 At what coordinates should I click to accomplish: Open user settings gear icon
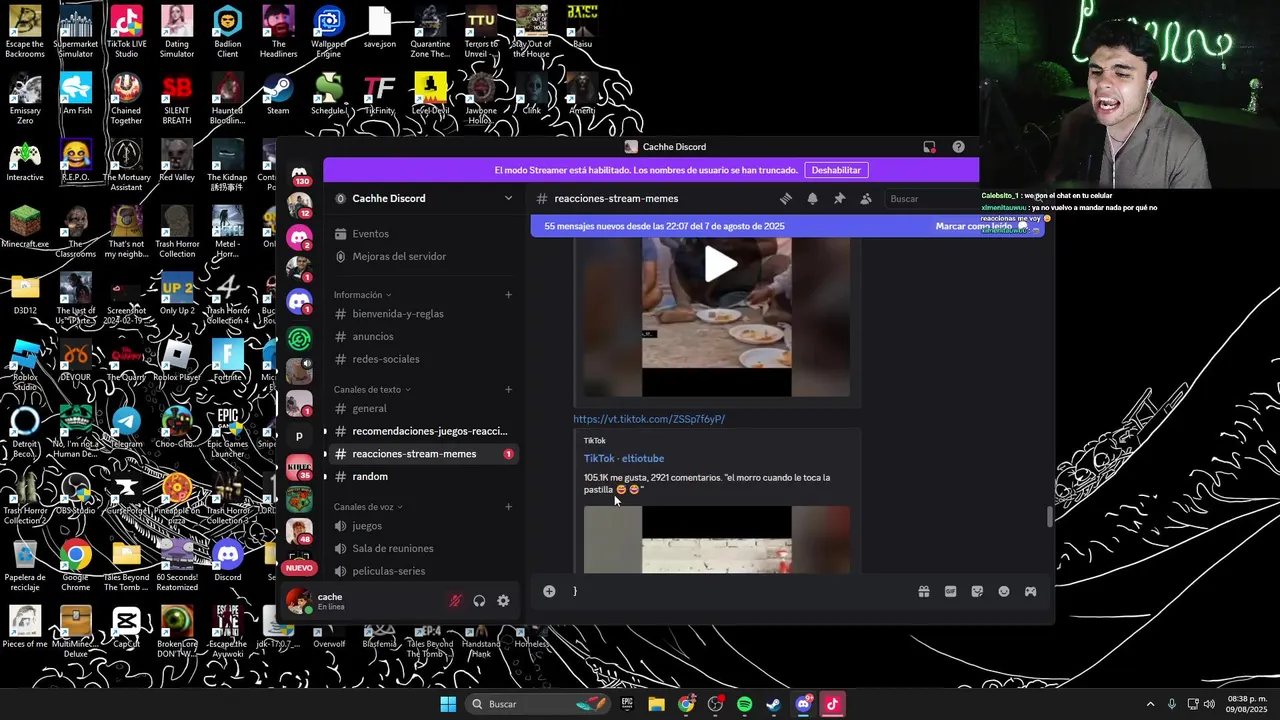(503, 601)
